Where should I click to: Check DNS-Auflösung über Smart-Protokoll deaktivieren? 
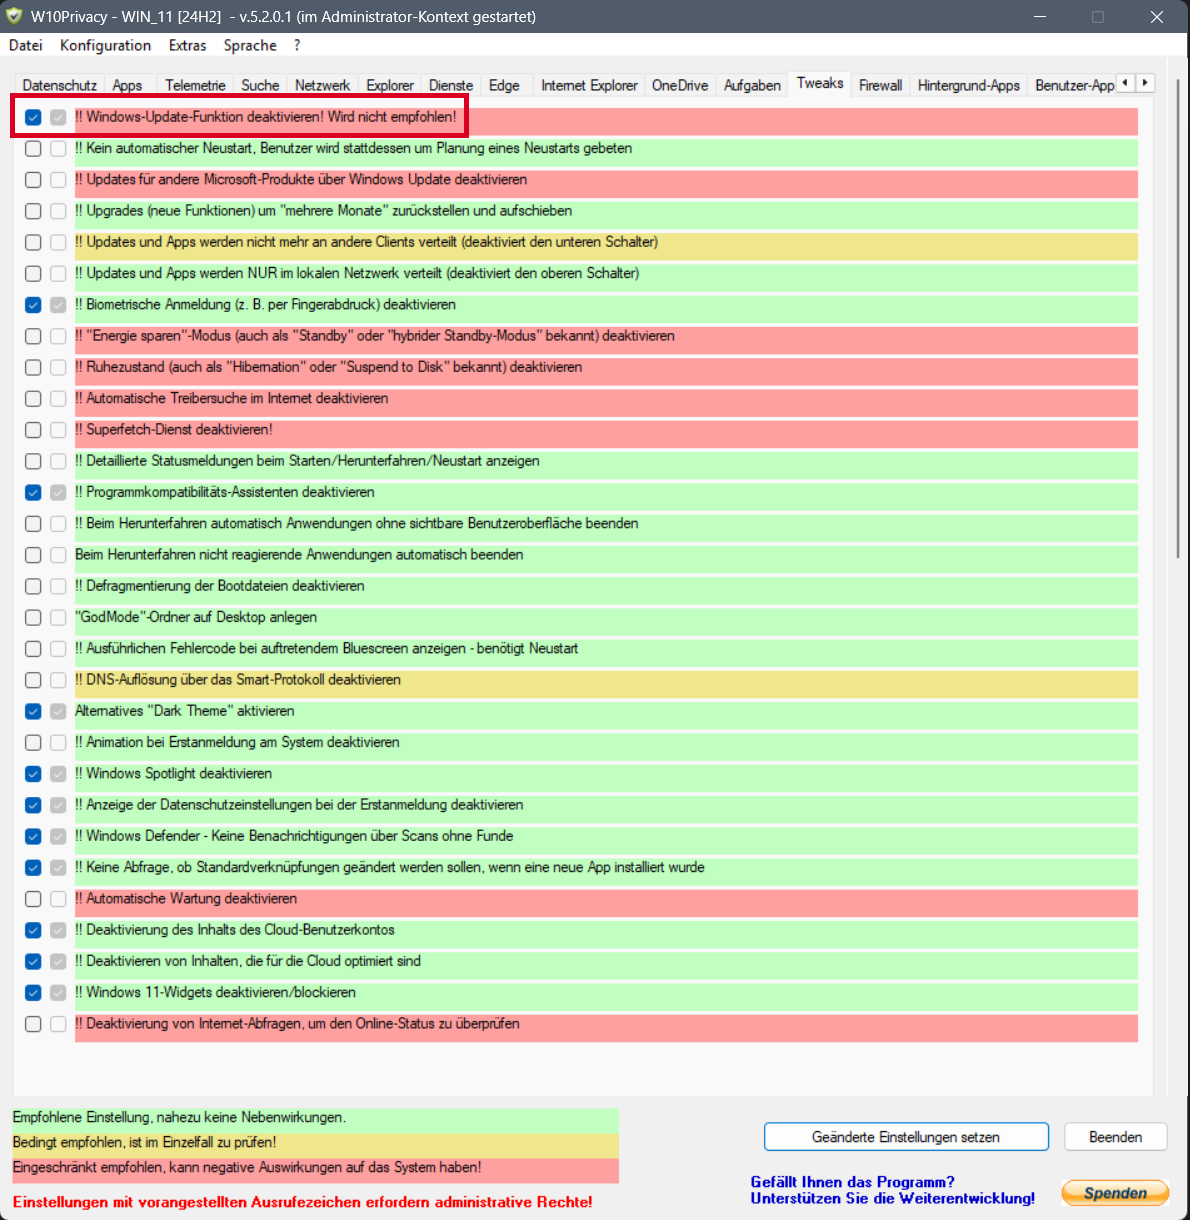point(33,680)
